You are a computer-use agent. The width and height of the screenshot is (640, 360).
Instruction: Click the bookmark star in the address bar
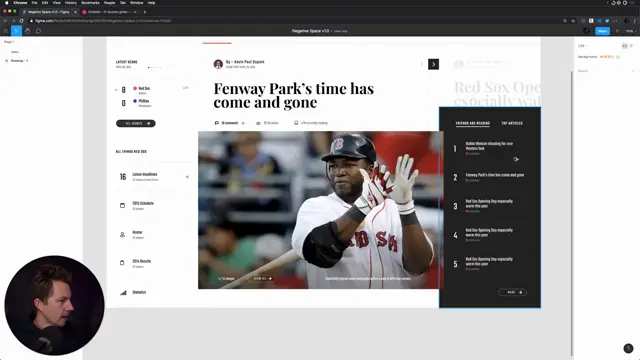point(573,21)
